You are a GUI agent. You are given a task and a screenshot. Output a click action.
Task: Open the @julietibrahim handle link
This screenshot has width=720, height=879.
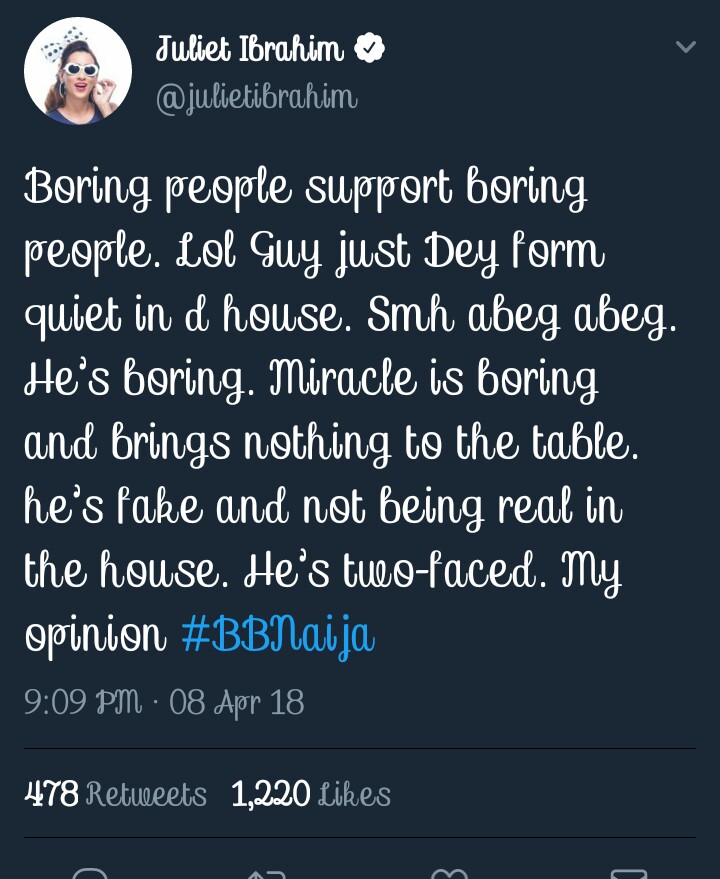pyautogui.click(x=257, y=98)
